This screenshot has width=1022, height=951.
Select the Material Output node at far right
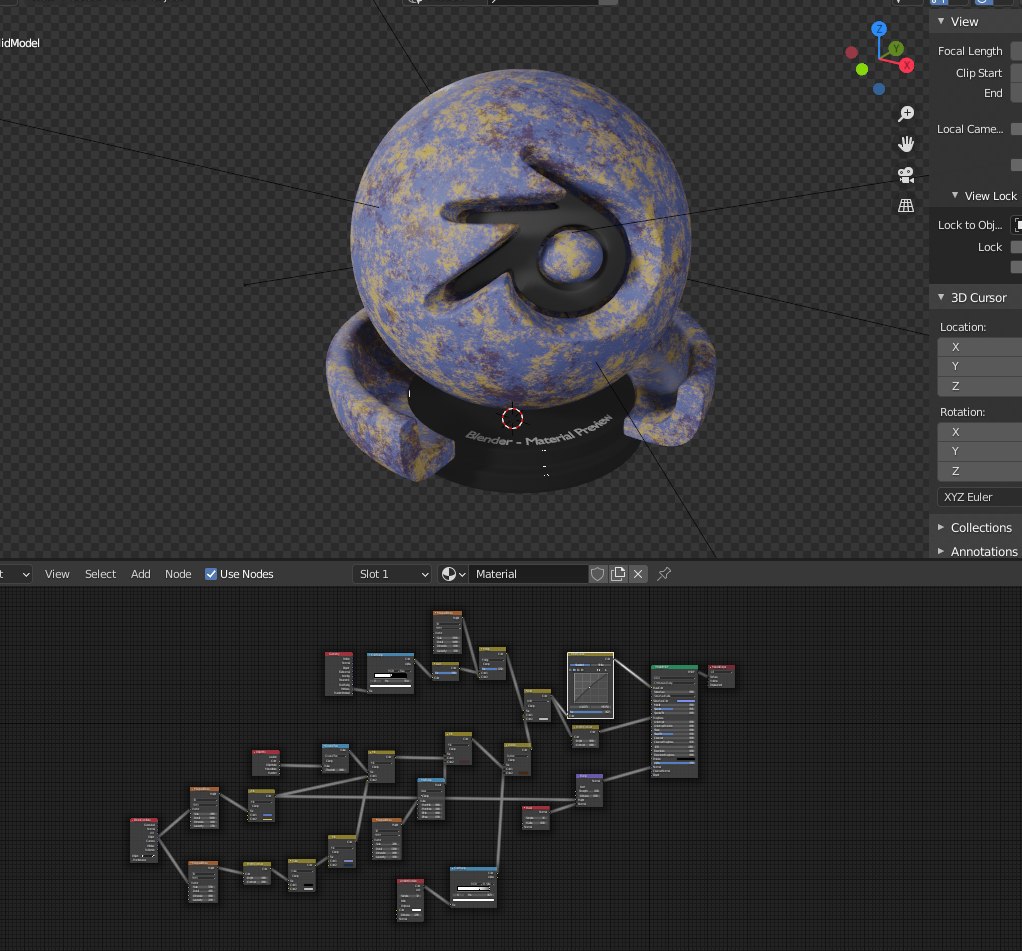pyautogui.click(x=722, y=677)
